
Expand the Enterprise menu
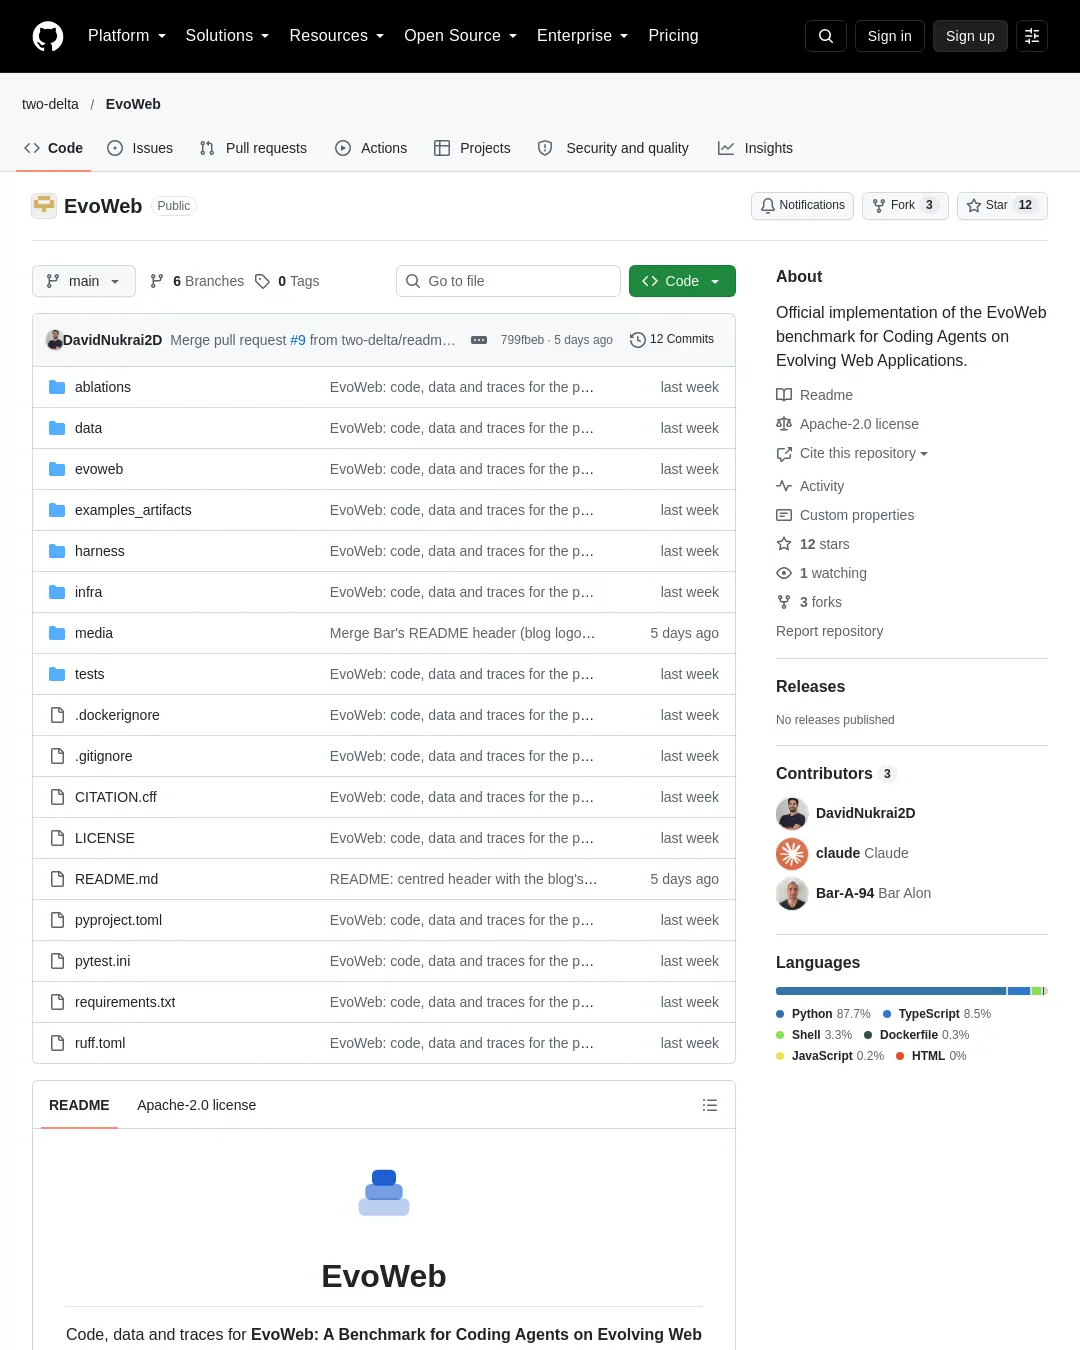point(583,36)
